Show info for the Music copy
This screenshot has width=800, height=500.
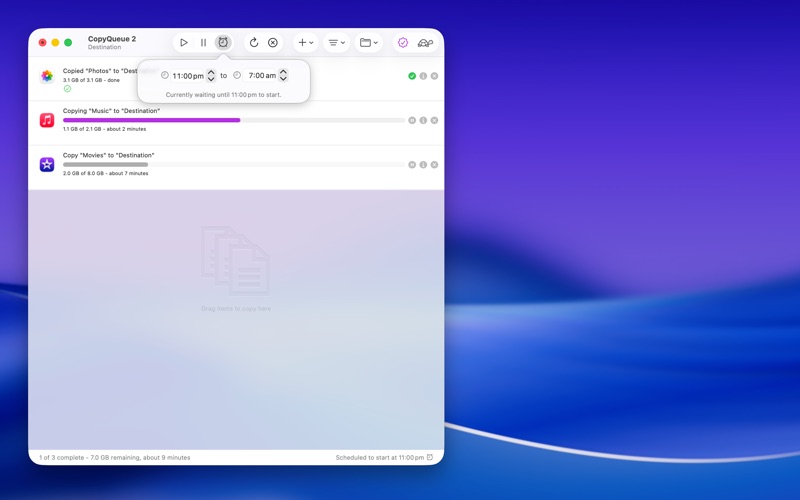423,120
